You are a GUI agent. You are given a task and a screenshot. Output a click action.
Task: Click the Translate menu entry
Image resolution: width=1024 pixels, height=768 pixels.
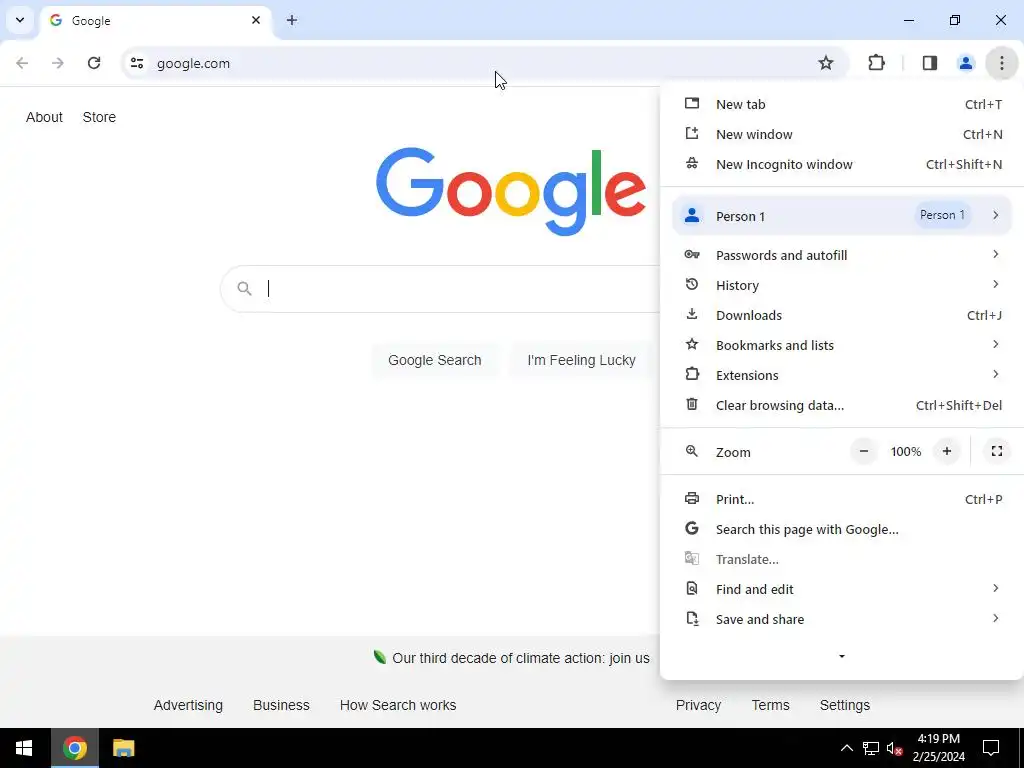coord(842,560)
